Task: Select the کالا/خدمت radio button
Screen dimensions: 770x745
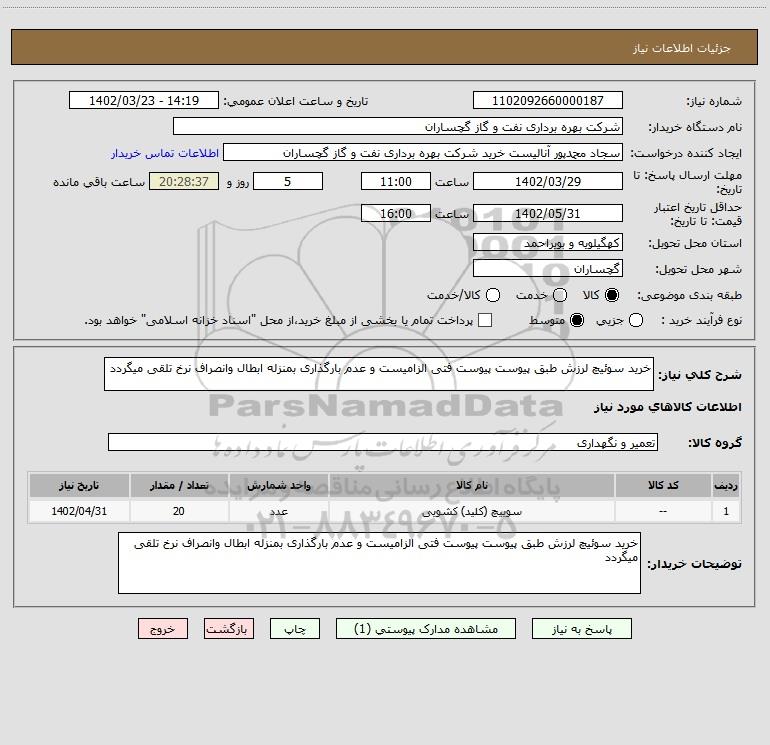Action: click(x=493, y=295)
